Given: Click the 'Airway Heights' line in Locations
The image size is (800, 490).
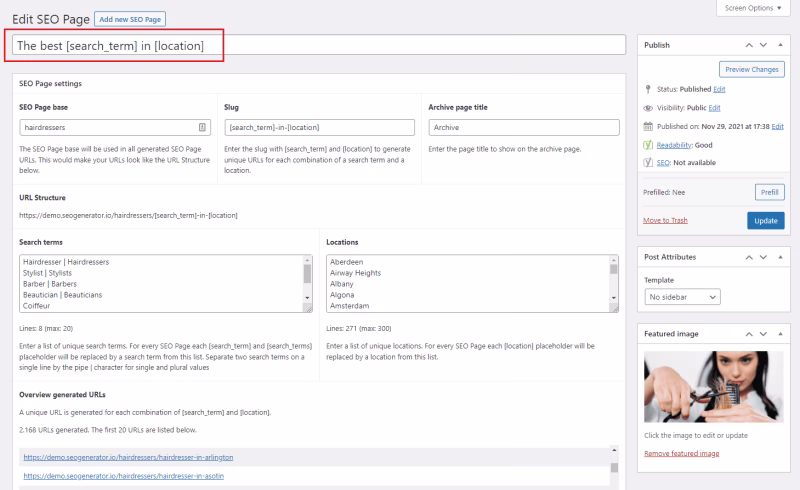Looking at the screenshot, I should (x=355, y=273).
